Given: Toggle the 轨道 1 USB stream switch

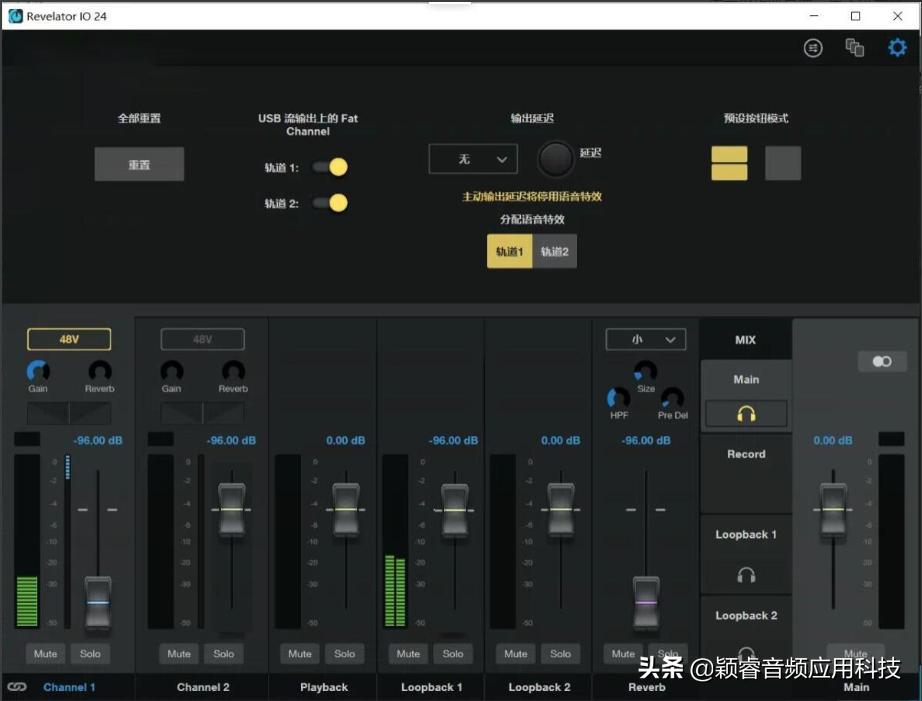Looking at the screenshot, I should pyautogui.click(x=330, y=168).
